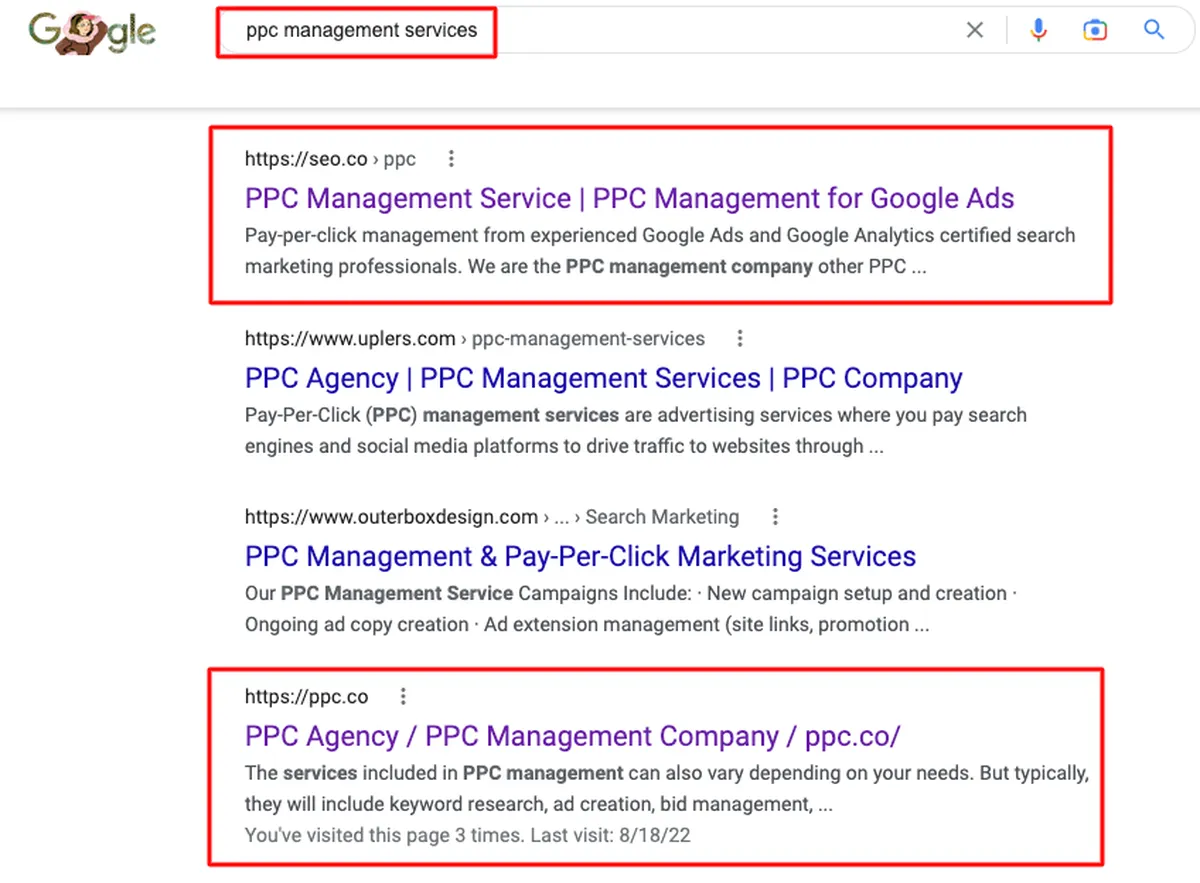The height and width of the screenshot is (883, 1200).
Task: Open 'PPC Management Service | PPC Management for Google Ads'
Action: pos(629,198)
